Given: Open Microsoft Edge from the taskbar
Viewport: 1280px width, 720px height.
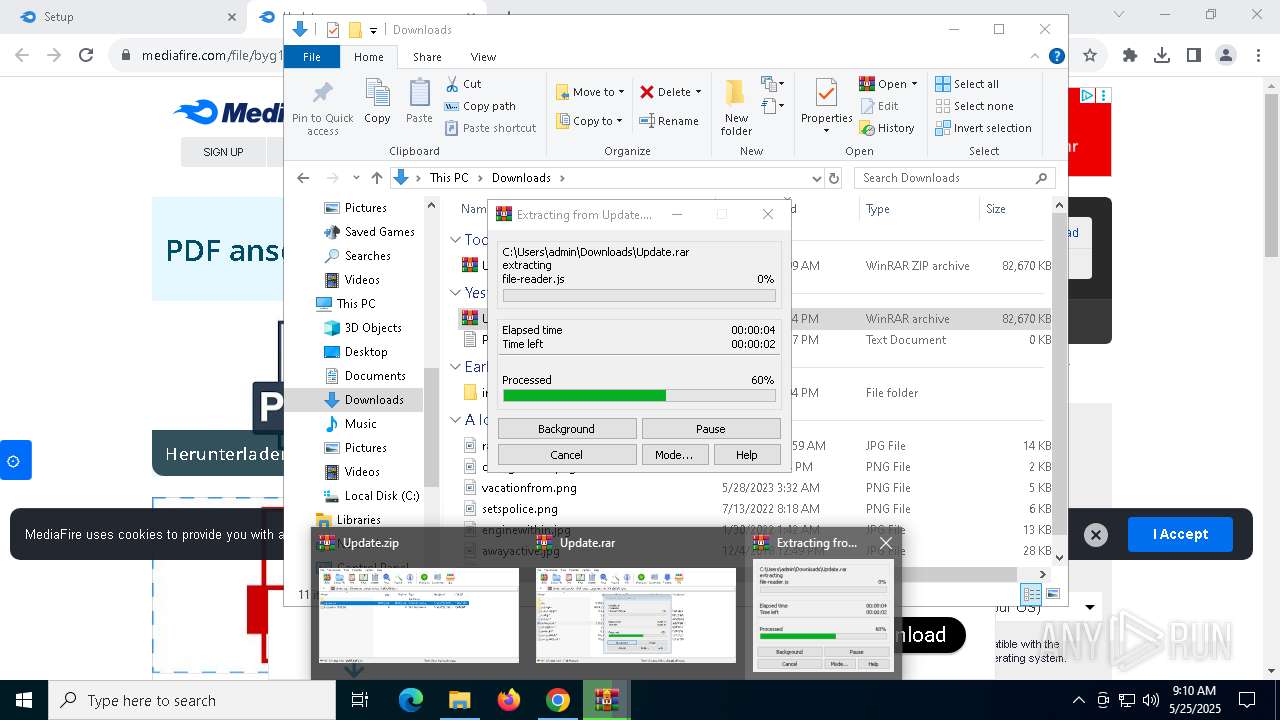Looking at the screenshot, I should [x=411, y=700].
